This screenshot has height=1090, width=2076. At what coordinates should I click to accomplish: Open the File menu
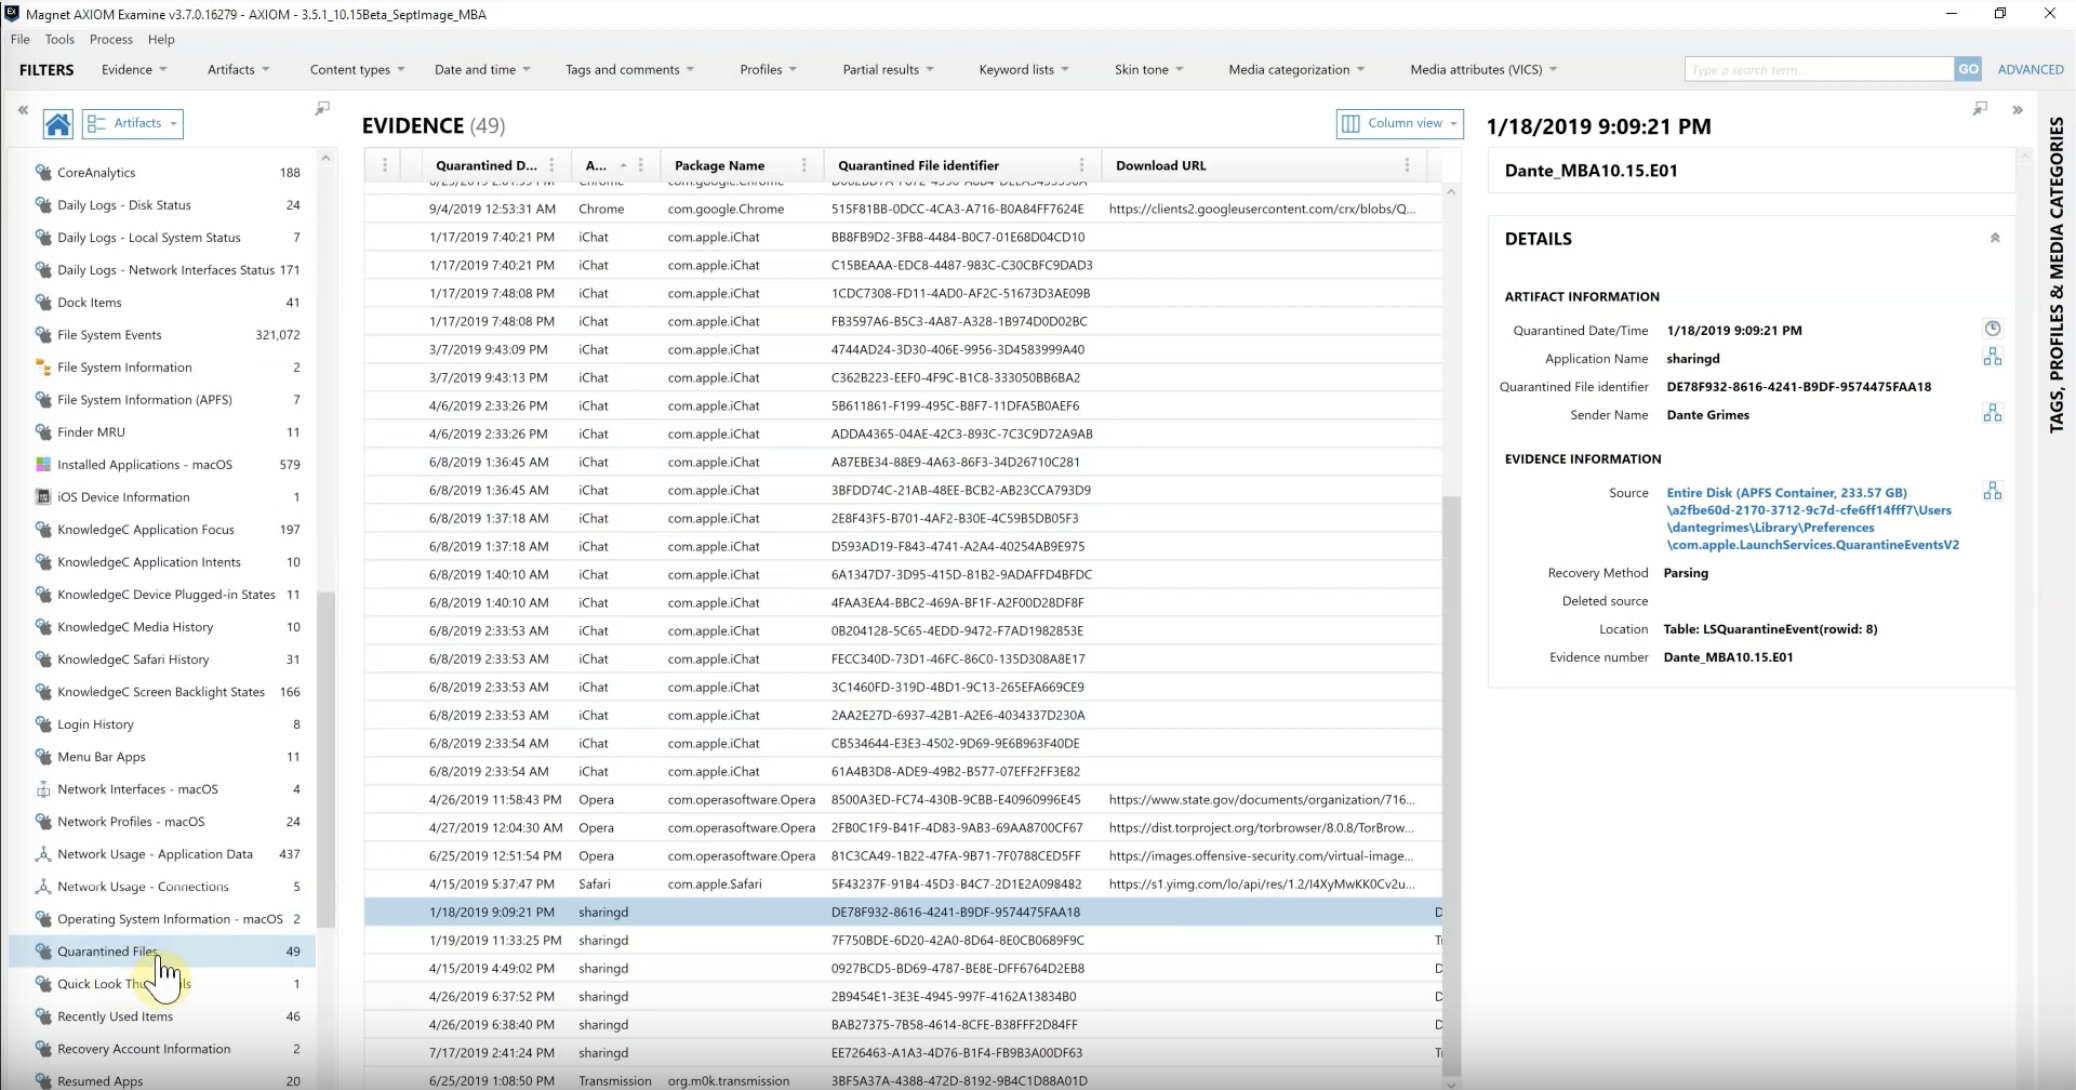[x=20, y=39]
